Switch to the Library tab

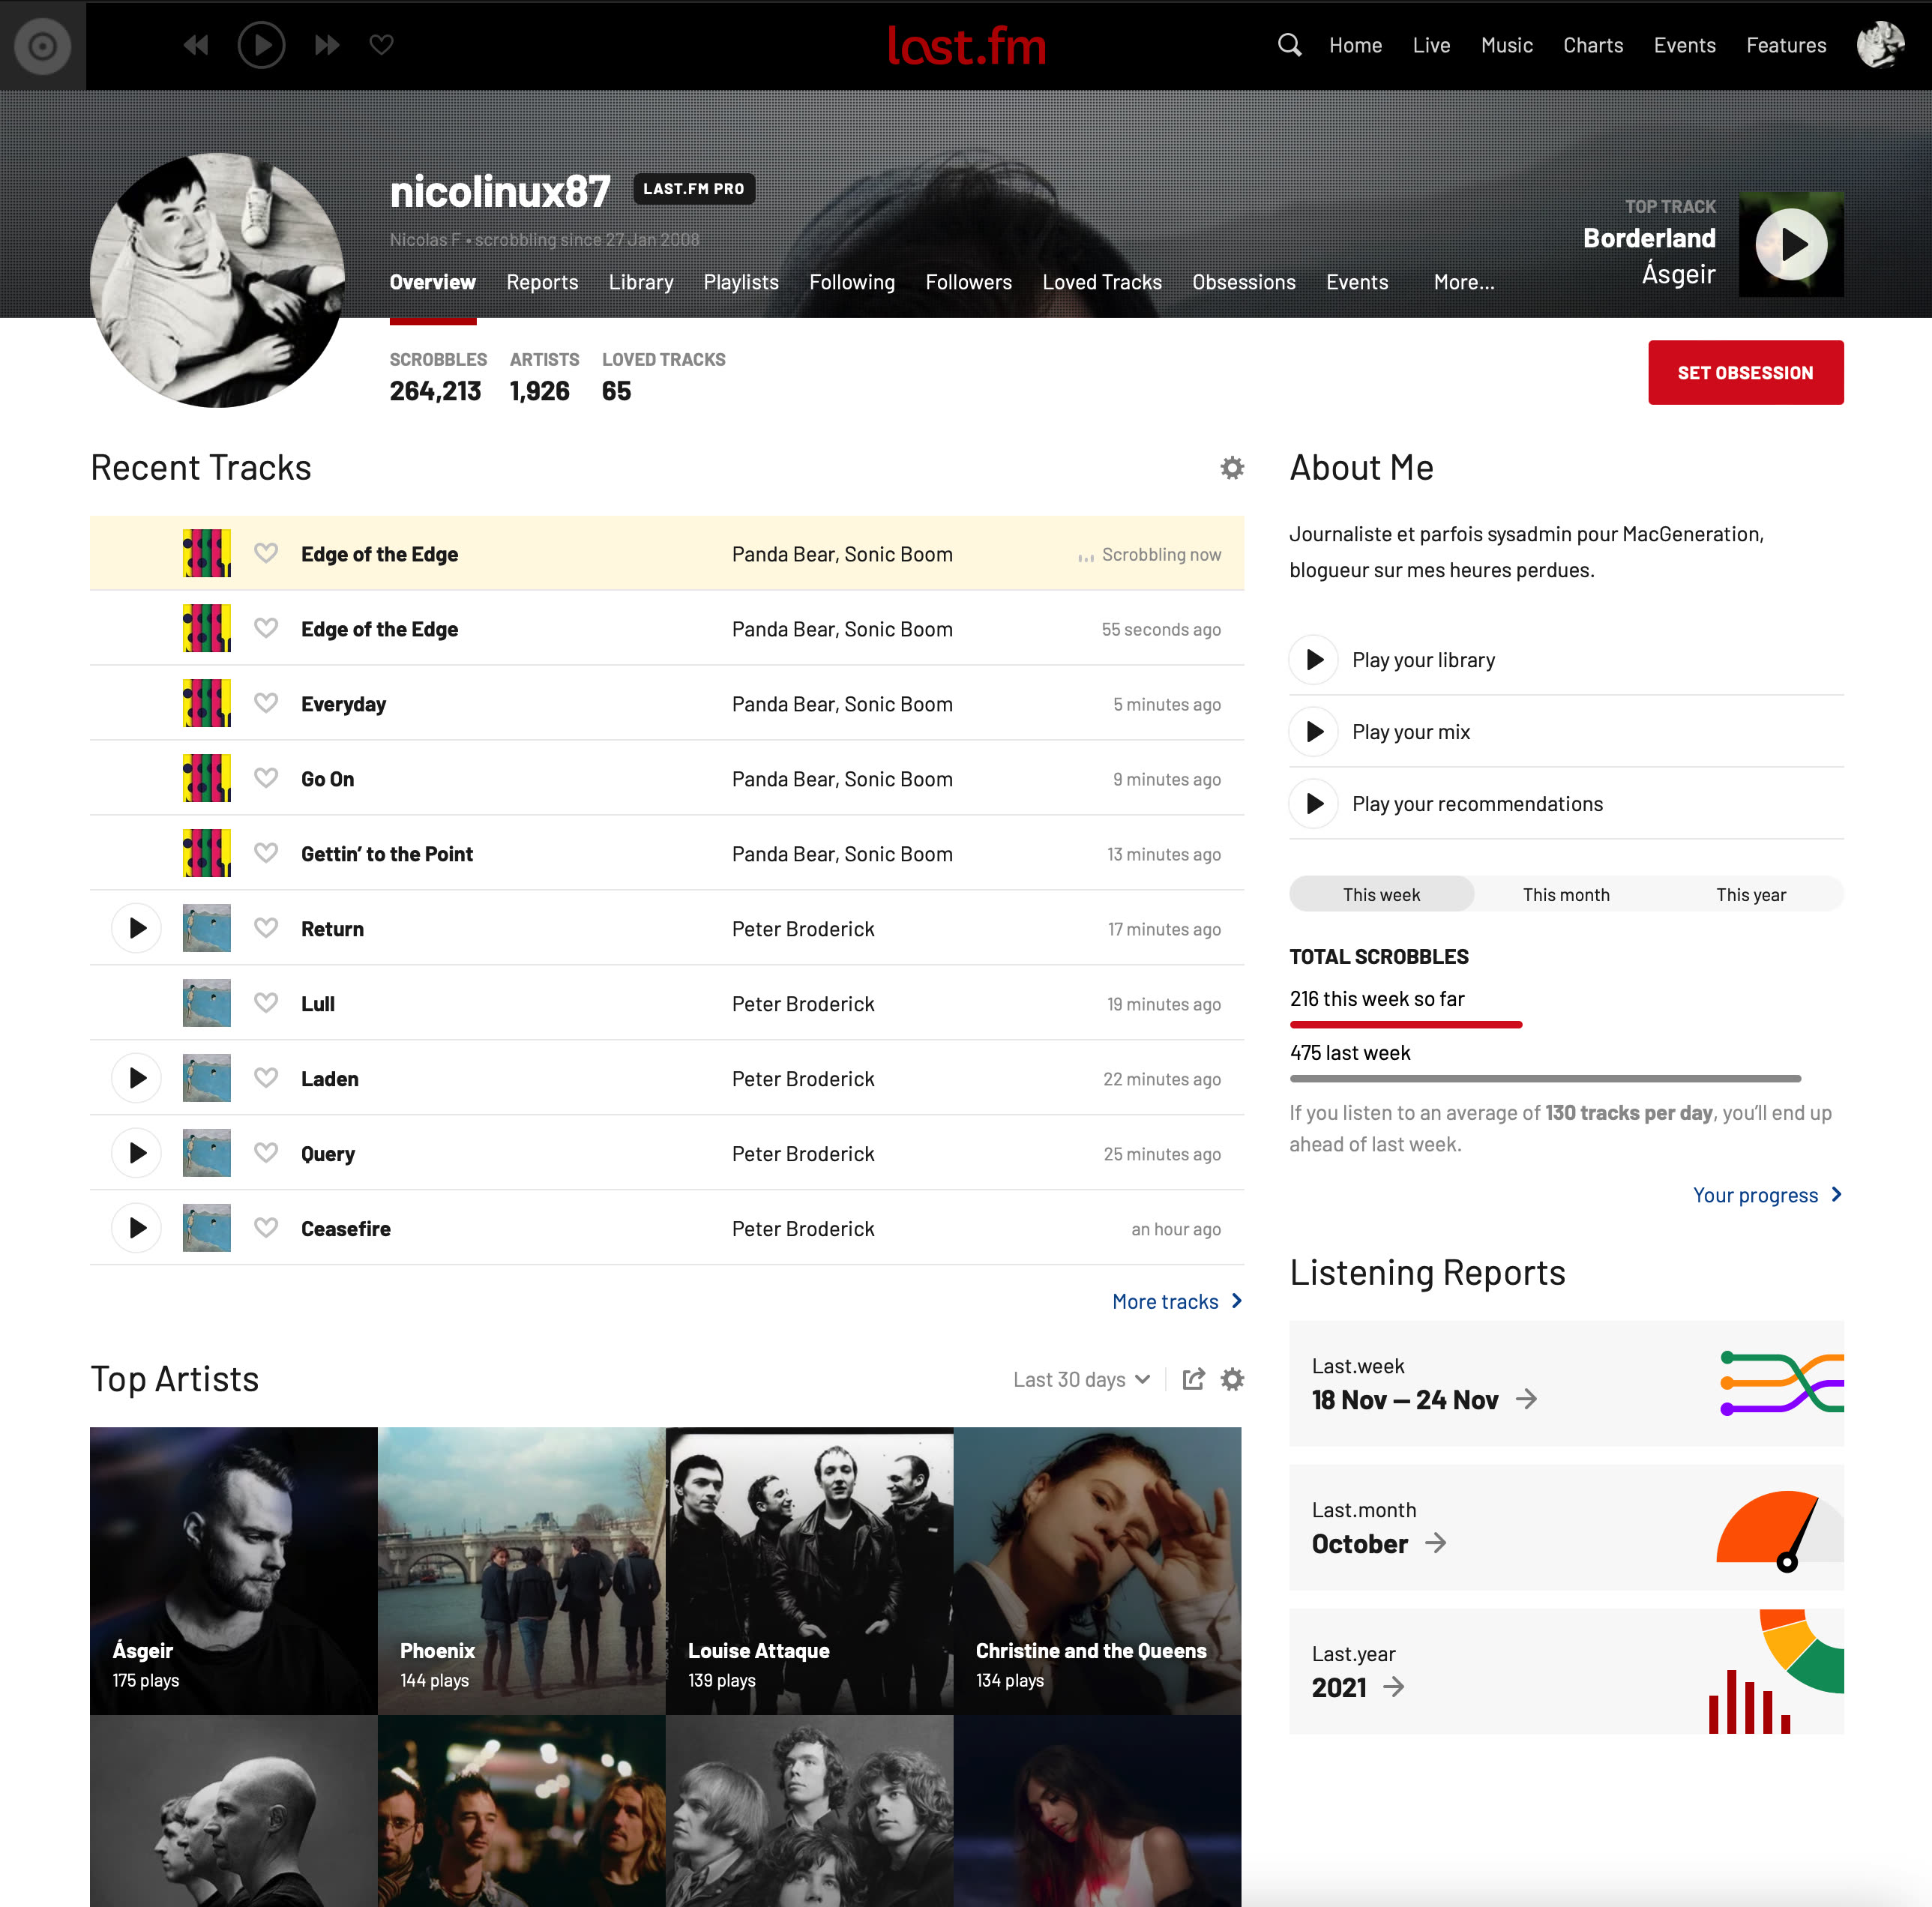pos(640,282)
